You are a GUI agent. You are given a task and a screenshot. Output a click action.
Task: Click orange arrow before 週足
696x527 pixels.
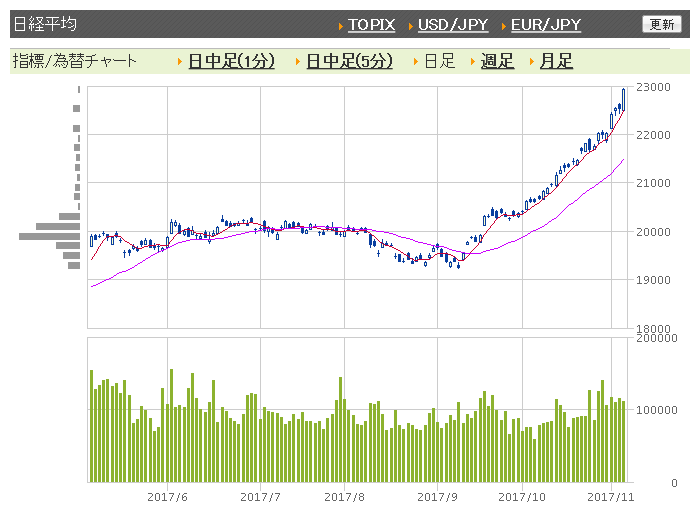(473, 62)
